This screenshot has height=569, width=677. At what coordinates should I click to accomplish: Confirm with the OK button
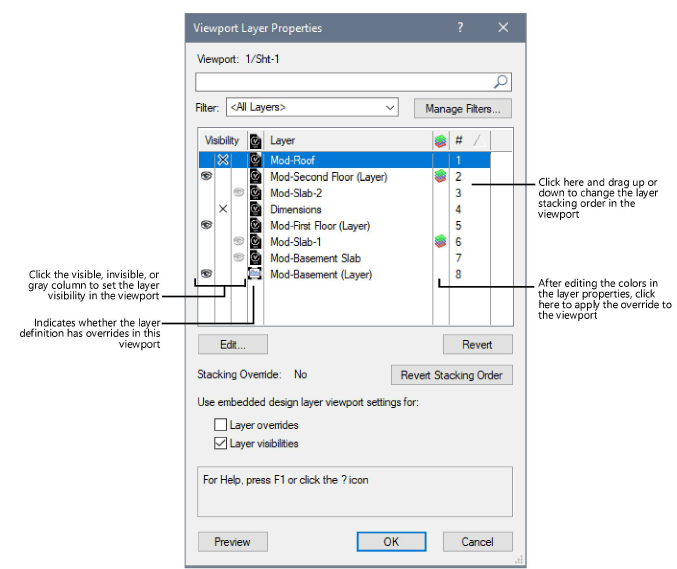point(392,542)
